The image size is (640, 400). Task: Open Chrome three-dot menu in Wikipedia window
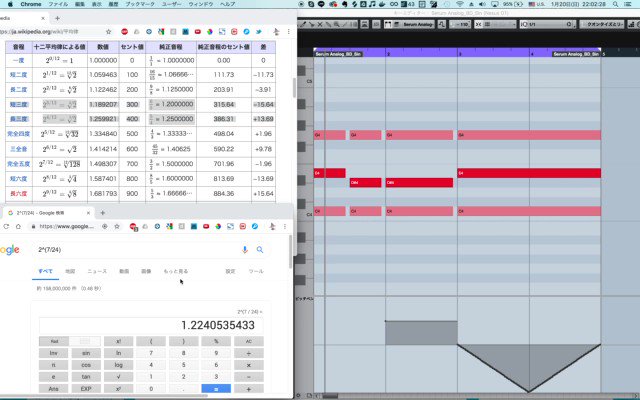coord(289,31)
